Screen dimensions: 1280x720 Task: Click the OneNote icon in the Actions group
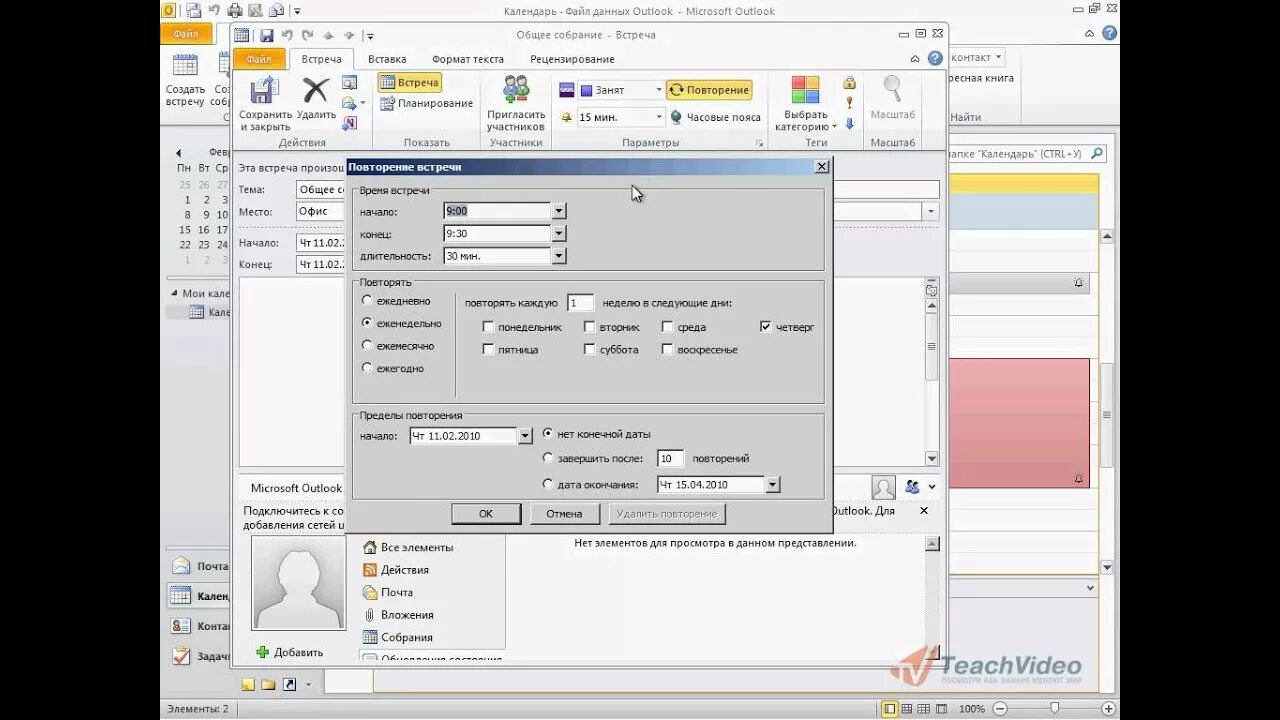pyautogui.click(x=349, y=124)
